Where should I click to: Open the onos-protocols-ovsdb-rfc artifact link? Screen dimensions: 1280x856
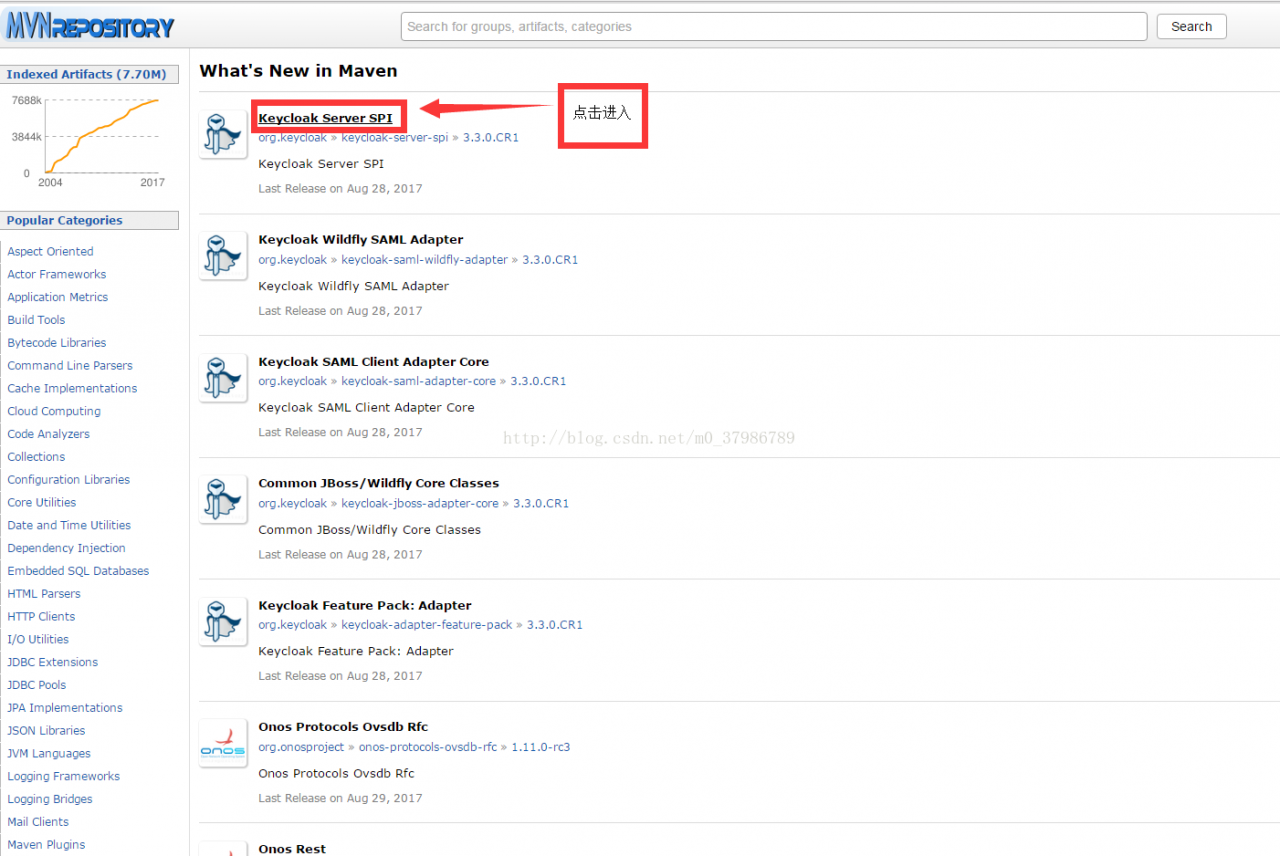point(428,747)
